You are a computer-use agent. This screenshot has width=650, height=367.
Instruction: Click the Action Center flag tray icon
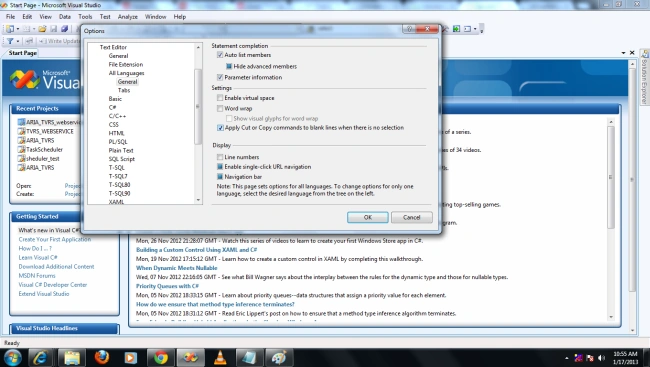coord(590,358)
